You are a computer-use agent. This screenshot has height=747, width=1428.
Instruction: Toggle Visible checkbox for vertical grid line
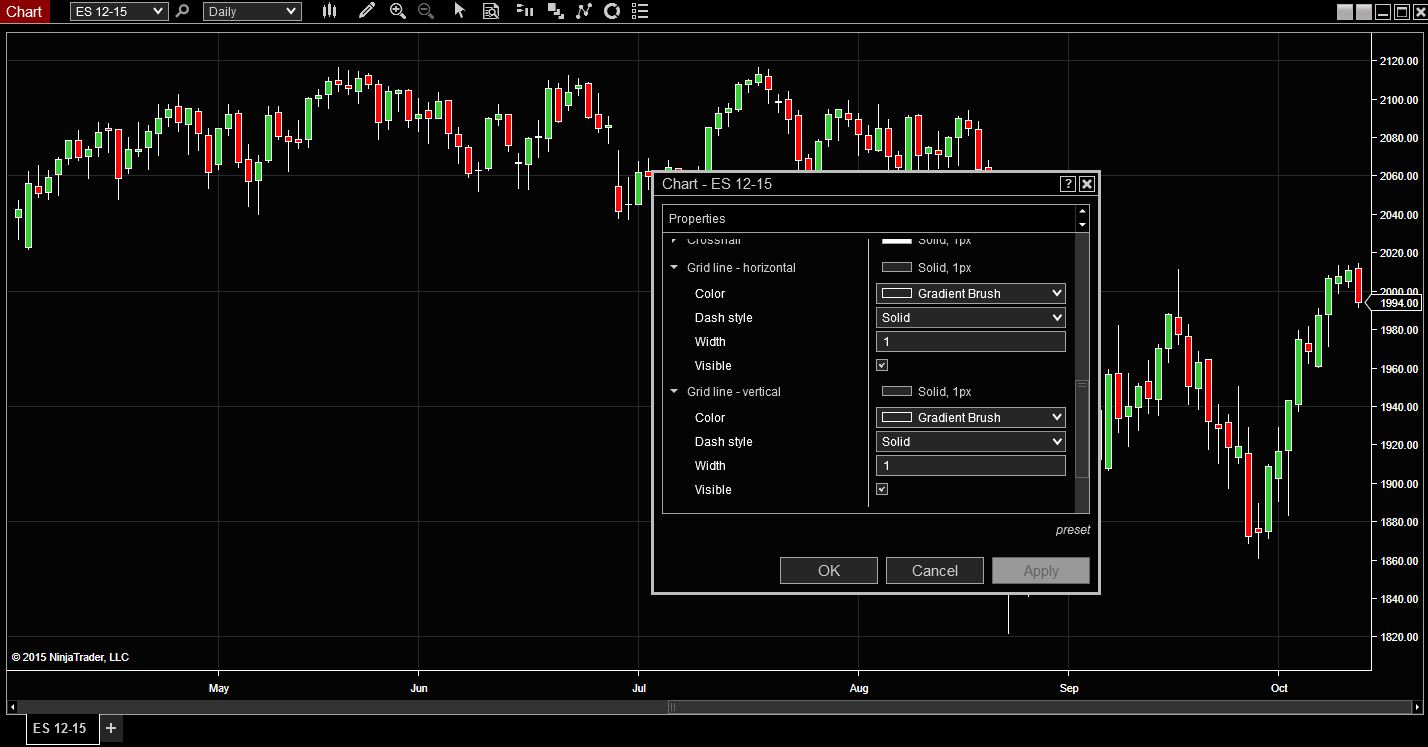coord(882,489)
